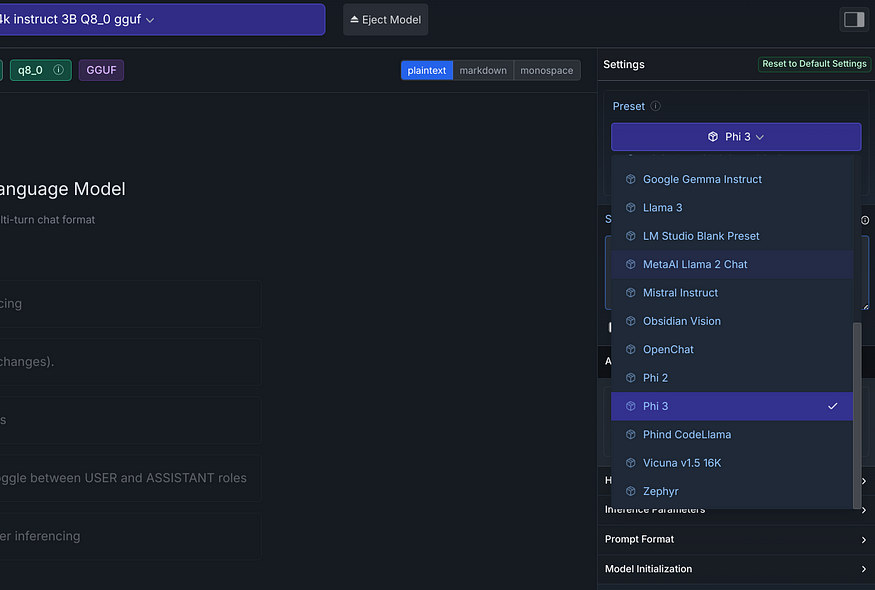The width and height of the screenshot is (875, 590).
Task: Click the cube icon beside Phind CodeLlama
Action: [631, 435]
